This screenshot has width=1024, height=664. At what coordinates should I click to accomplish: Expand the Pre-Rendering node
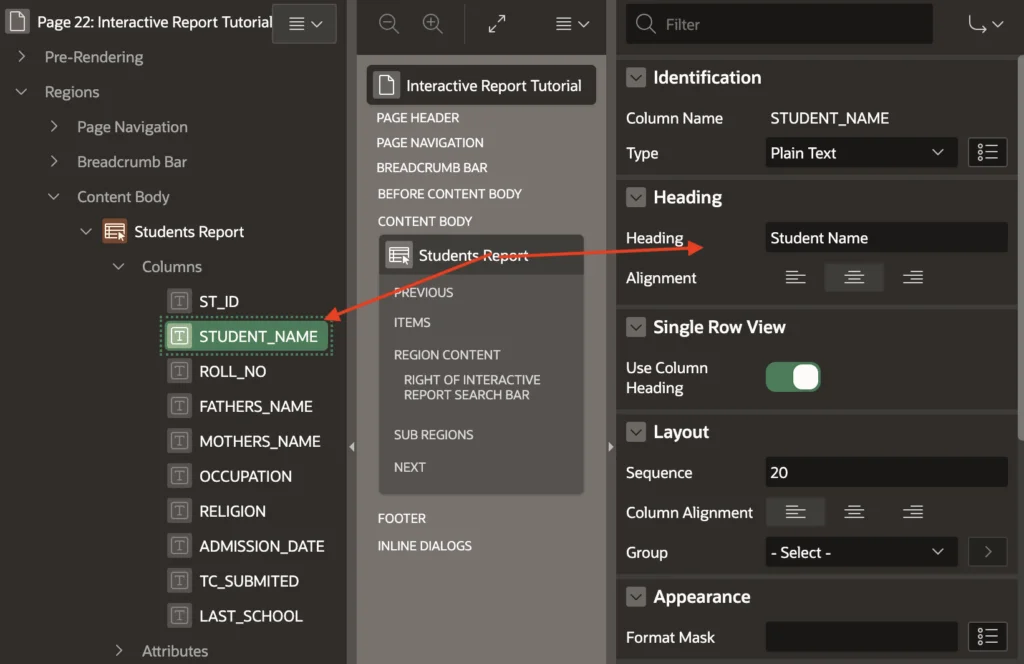pos(22,57)
